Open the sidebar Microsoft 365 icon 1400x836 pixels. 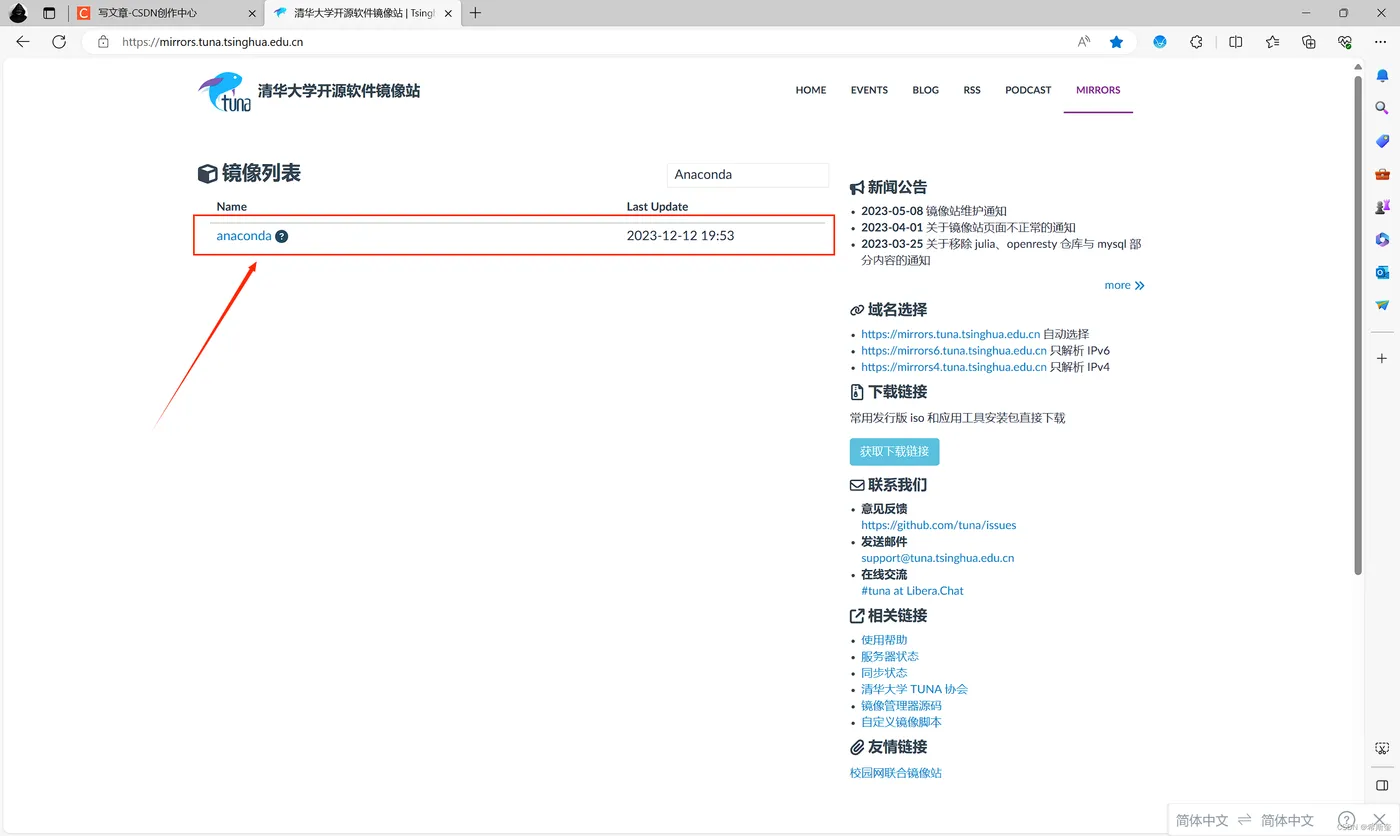tap(1382, 239)
